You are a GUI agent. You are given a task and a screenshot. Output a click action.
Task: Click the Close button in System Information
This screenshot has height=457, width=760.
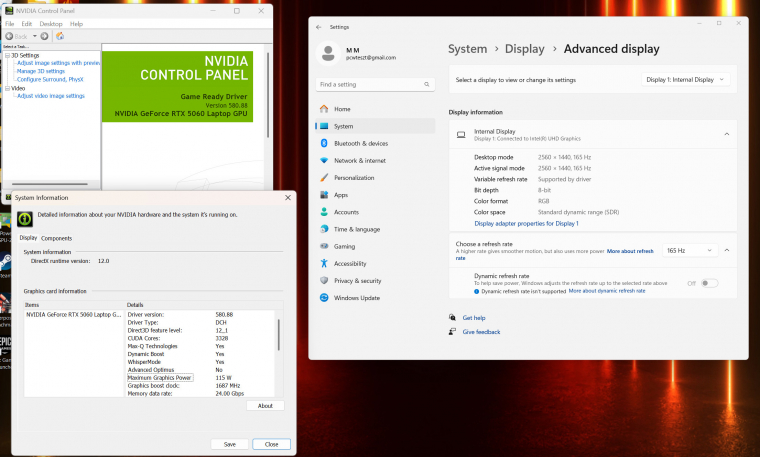271,444
